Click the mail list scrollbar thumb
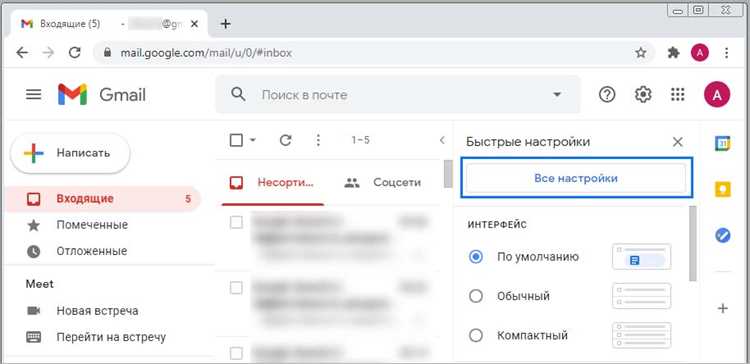The image size is (750, 364). point(448,174)
